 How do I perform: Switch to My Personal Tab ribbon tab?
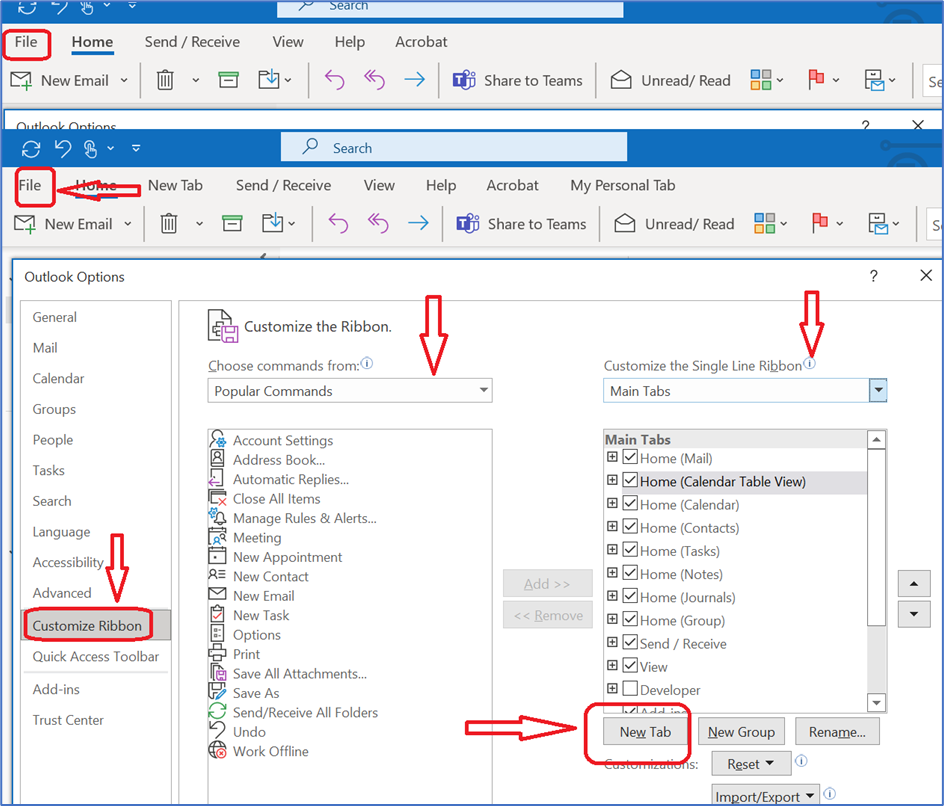pos(623,185)
